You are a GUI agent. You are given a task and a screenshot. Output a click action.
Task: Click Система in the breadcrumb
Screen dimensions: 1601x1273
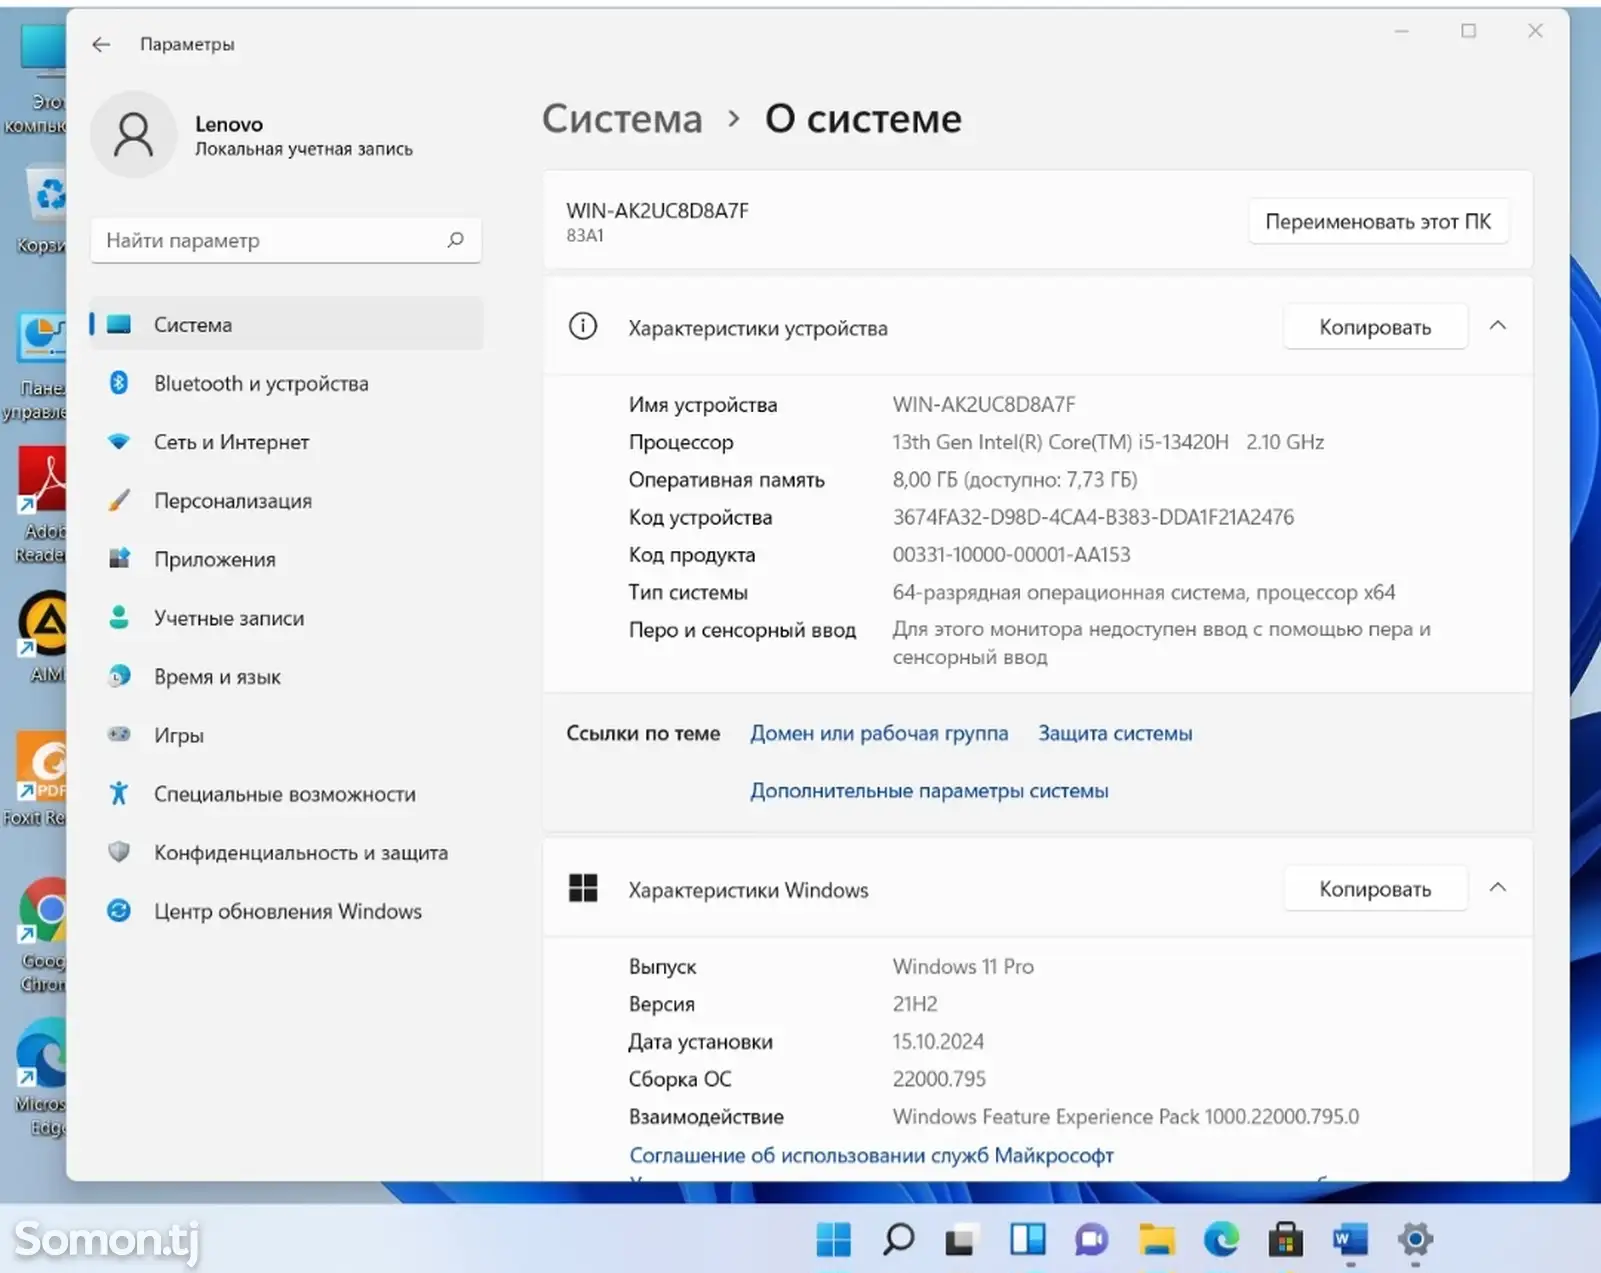(x=622, y=119)
